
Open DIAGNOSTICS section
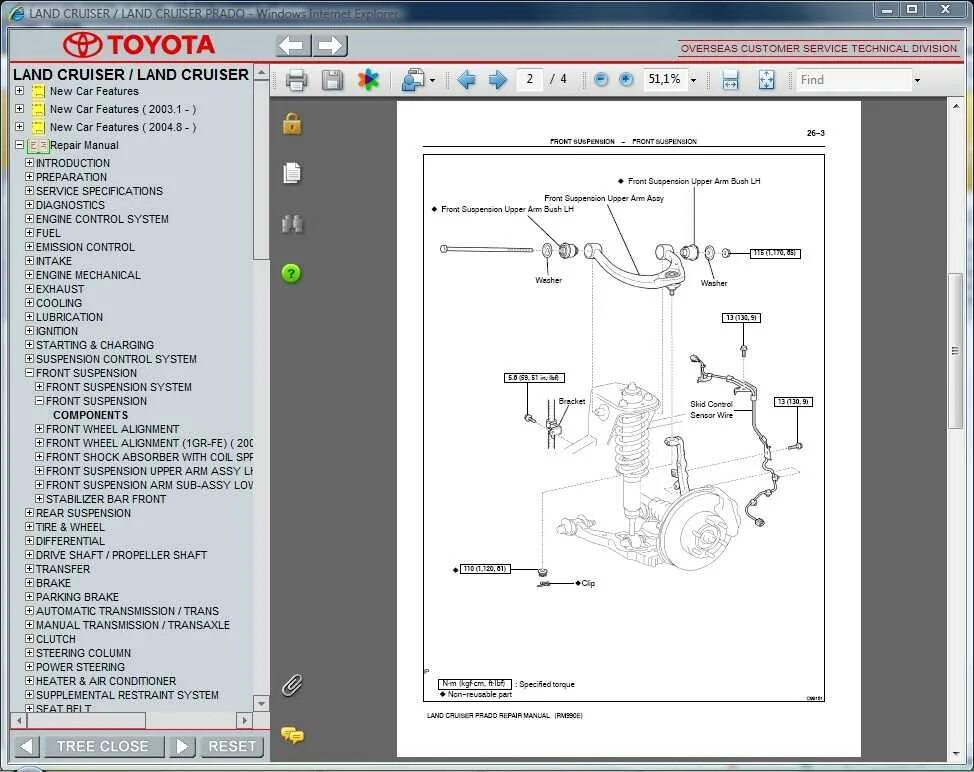tap(70, 205)
